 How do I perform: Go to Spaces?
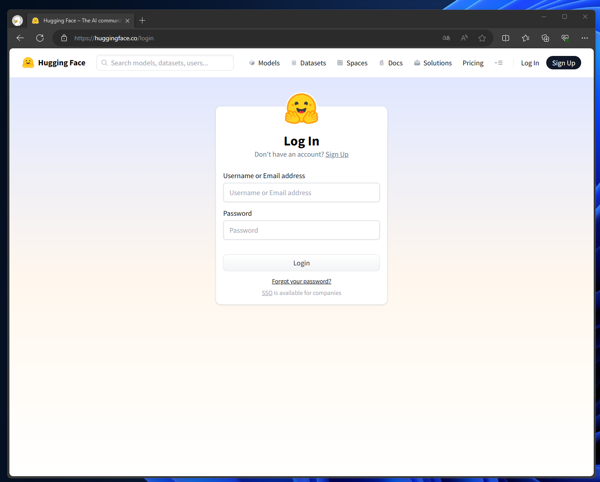352,63
